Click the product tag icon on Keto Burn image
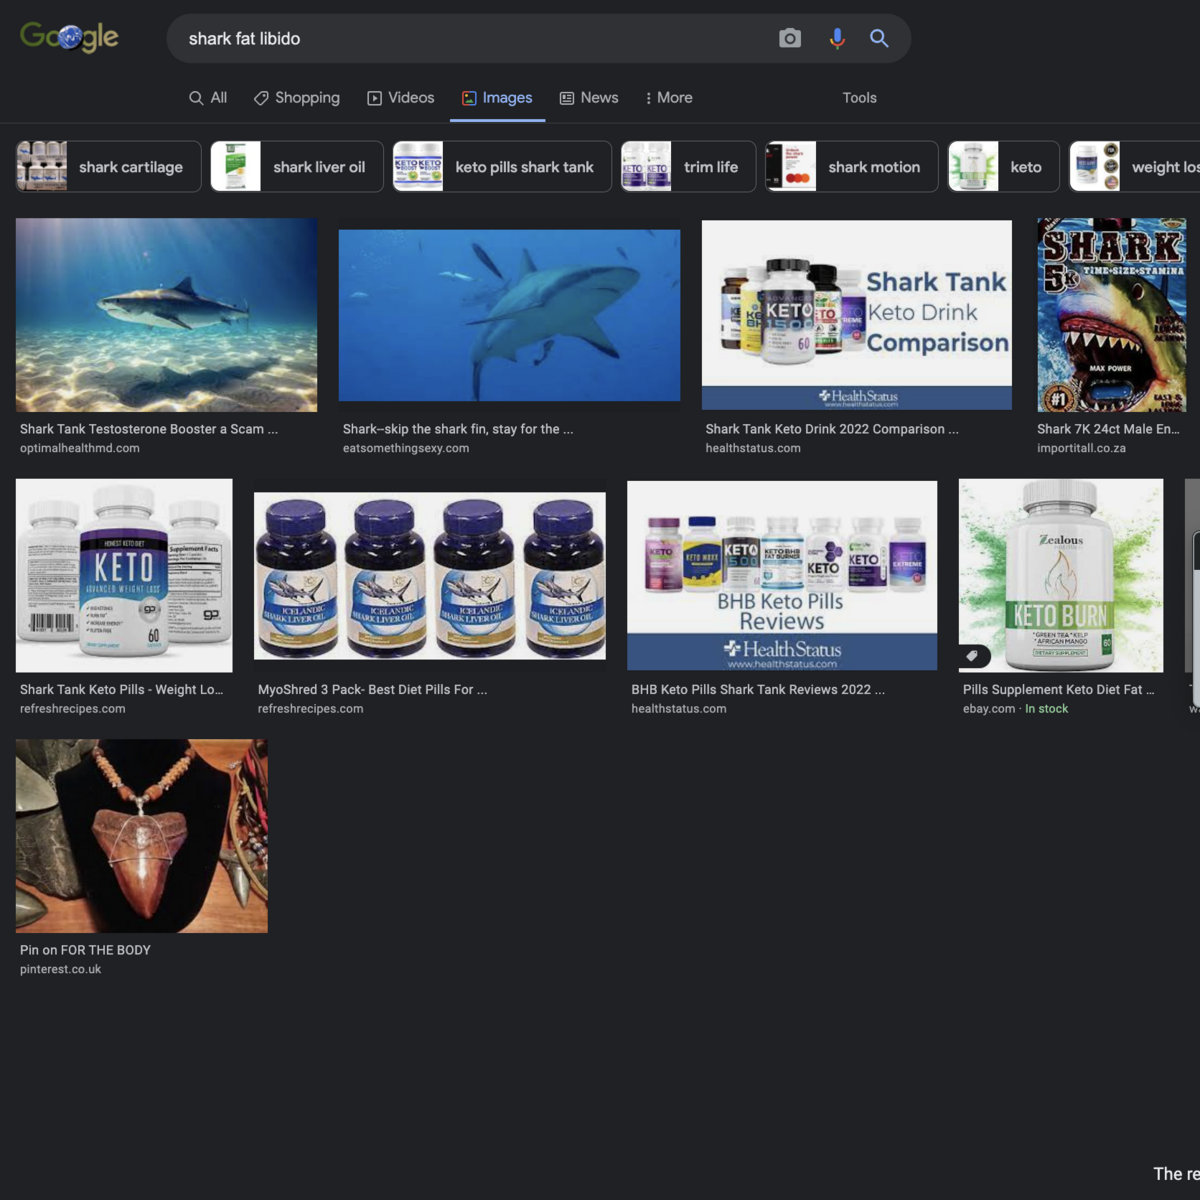 [x=972, y=656]
